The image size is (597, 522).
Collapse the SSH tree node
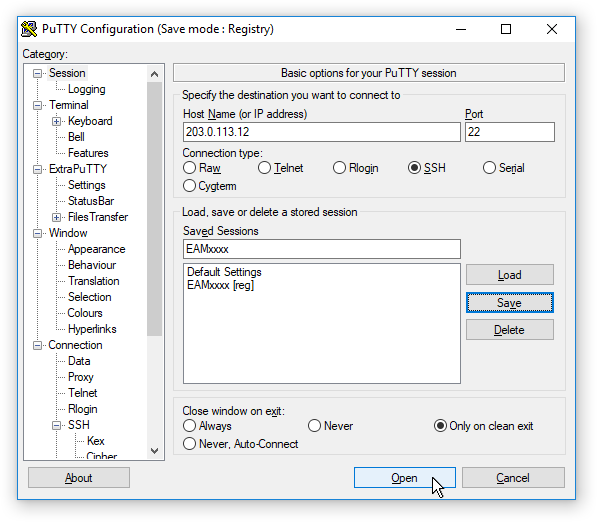tap(56, 425)
